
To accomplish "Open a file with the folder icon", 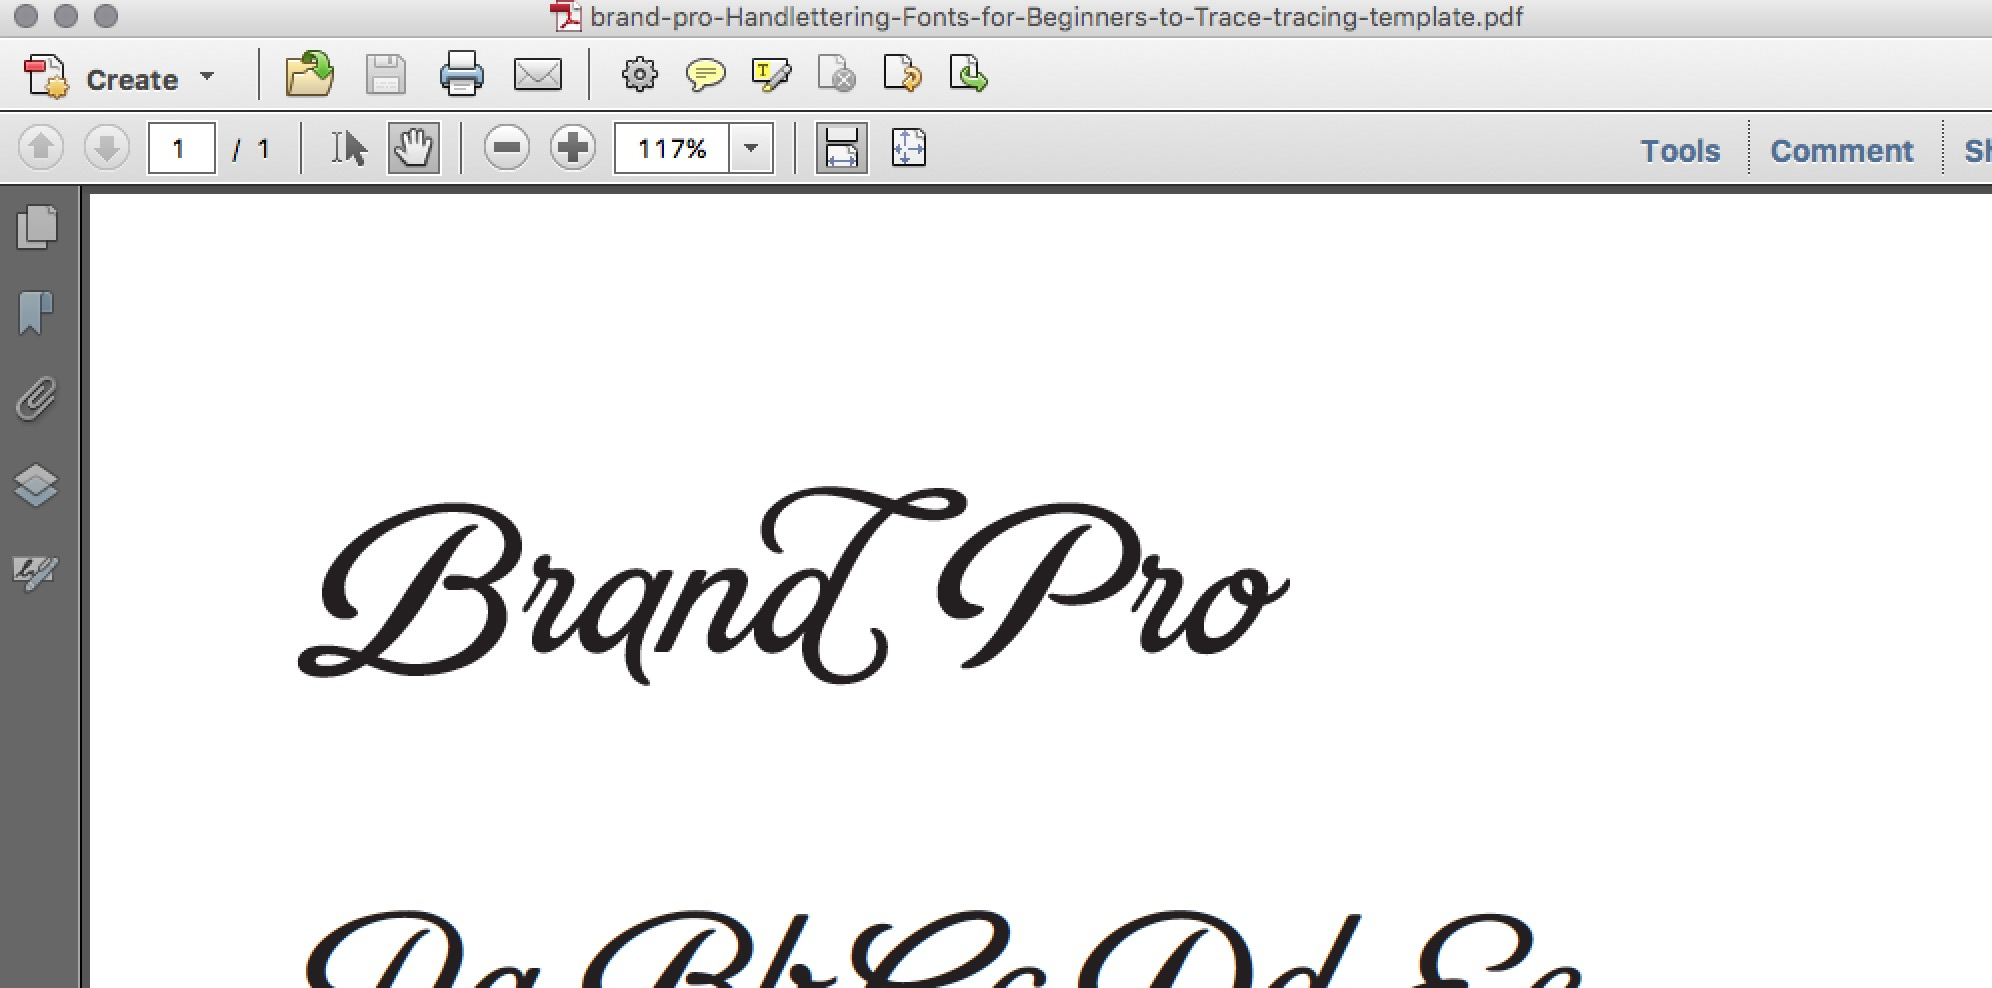I will click(x=309, y=75).
